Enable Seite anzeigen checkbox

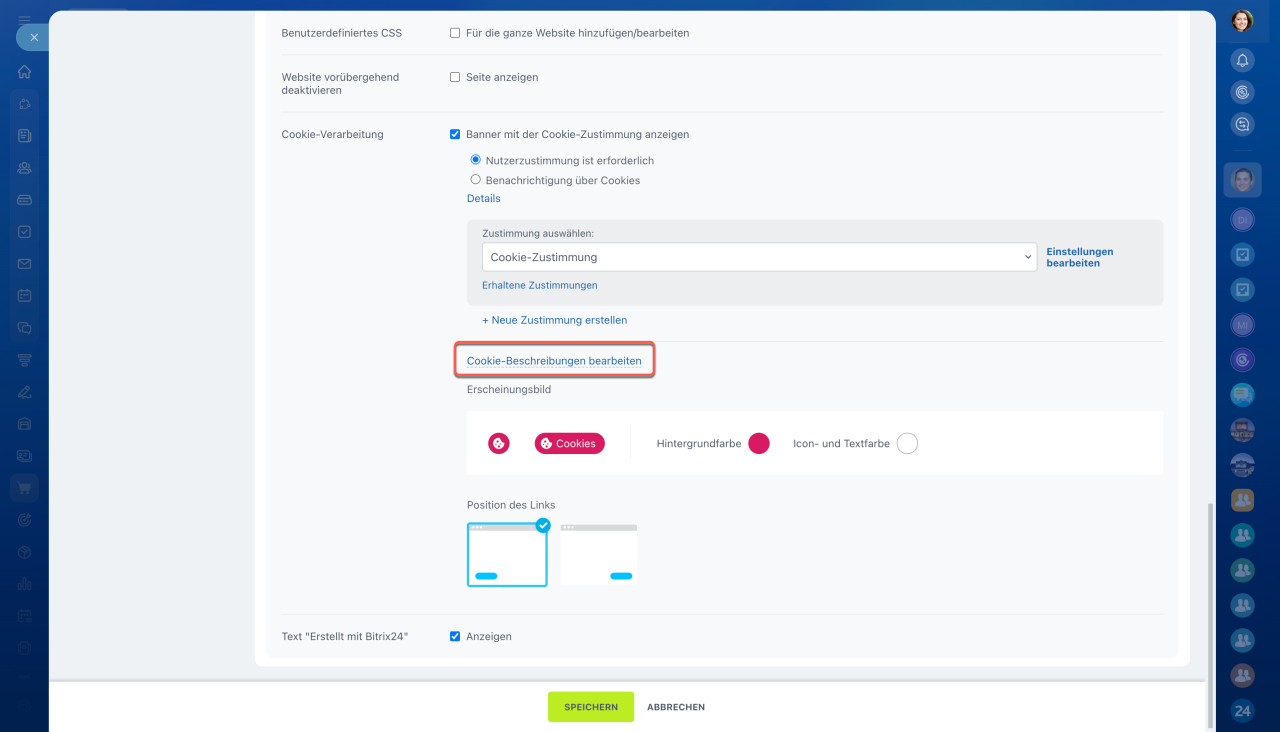[455, 77]
